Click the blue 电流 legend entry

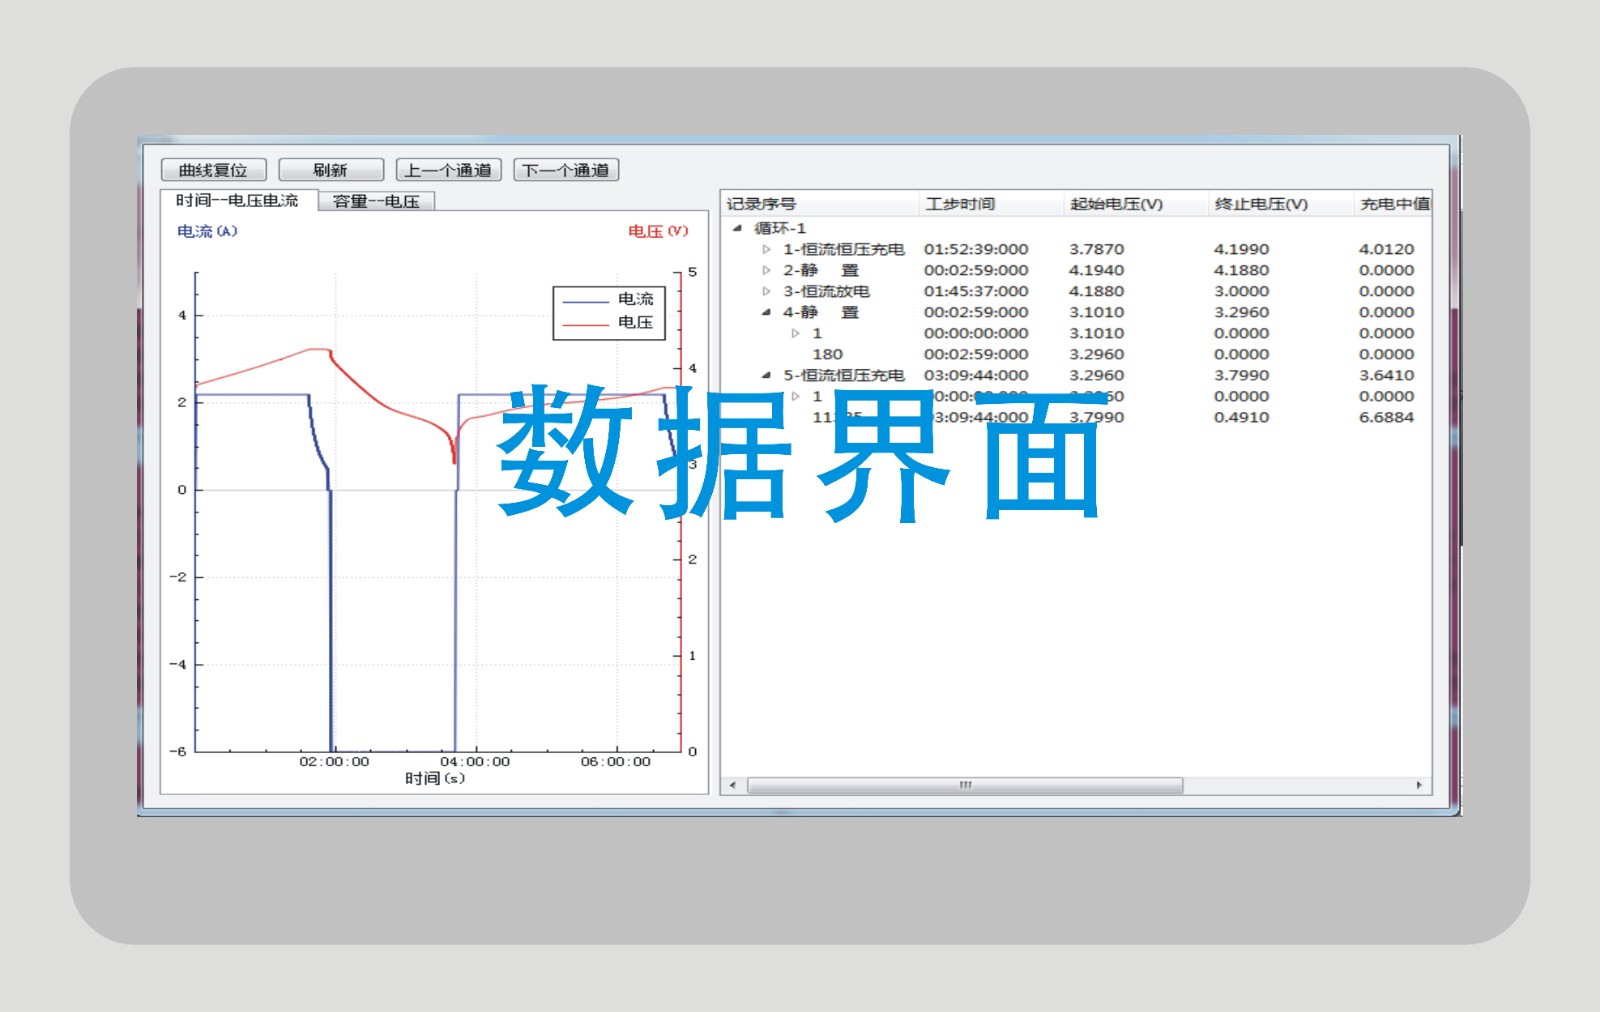click(x=608, y=299)
